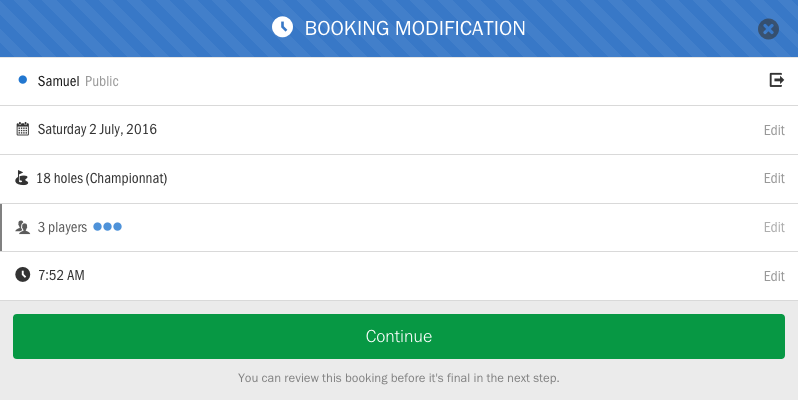Click the players icon beside 3 players

pyautogui.click(x=22, y=228)
